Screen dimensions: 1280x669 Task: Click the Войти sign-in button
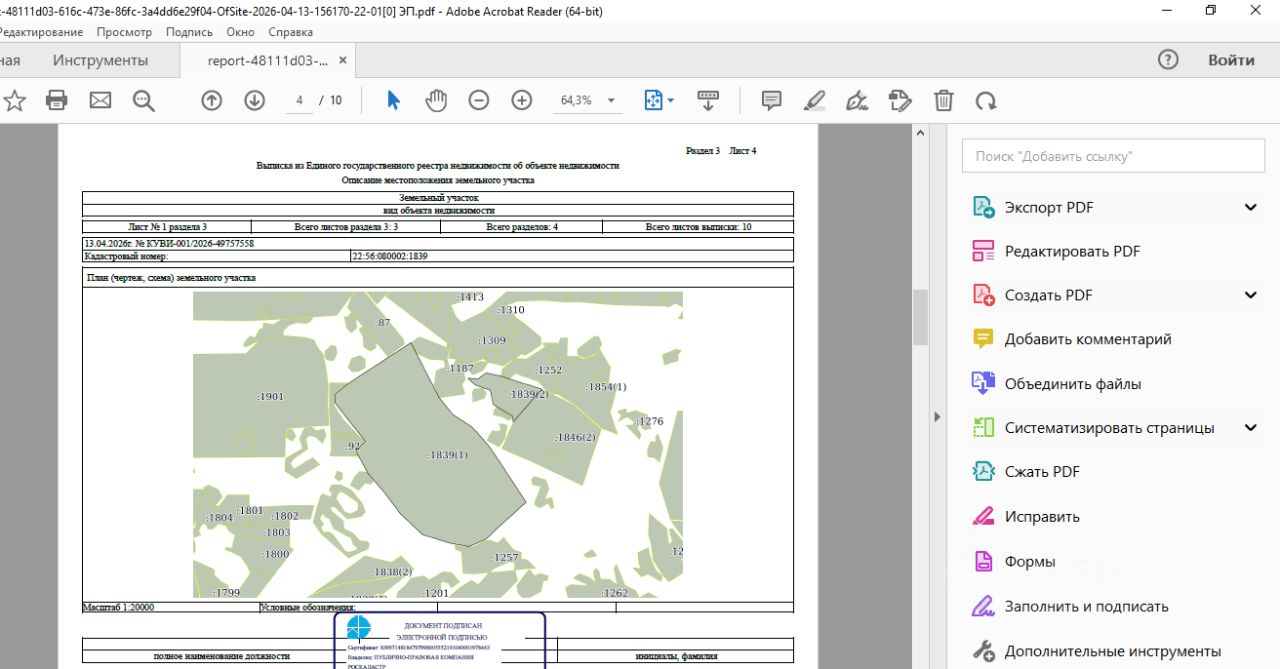coord(1231,60)
